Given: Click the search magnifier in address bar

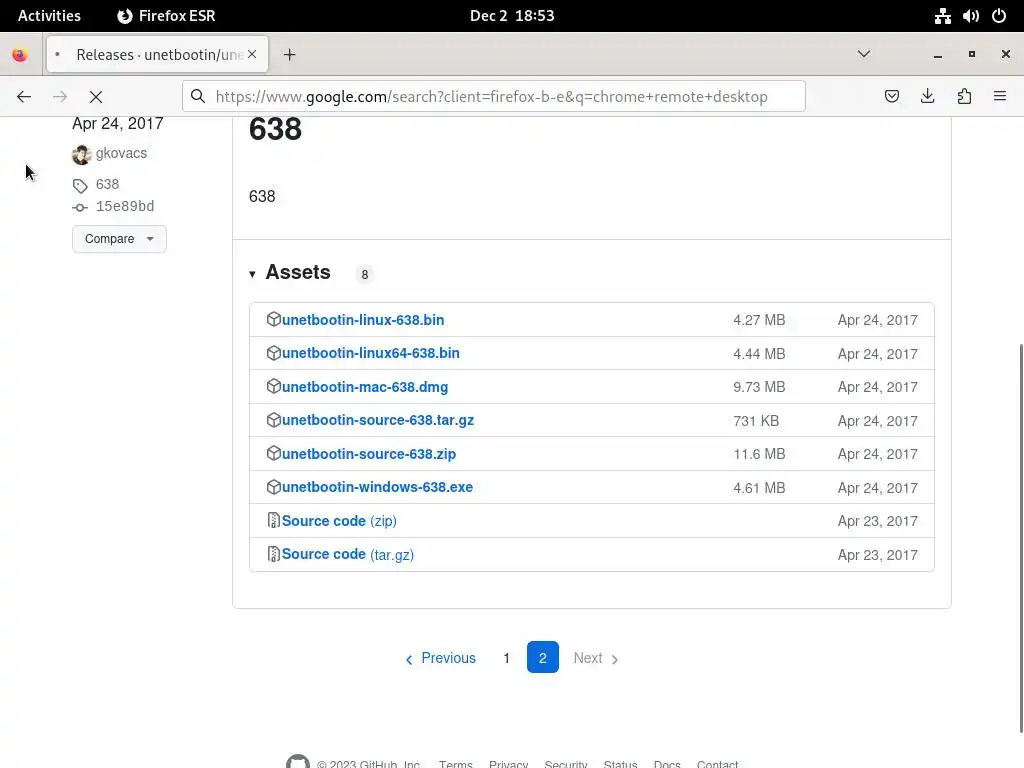Looking at the screenshot, I should 198,97.
